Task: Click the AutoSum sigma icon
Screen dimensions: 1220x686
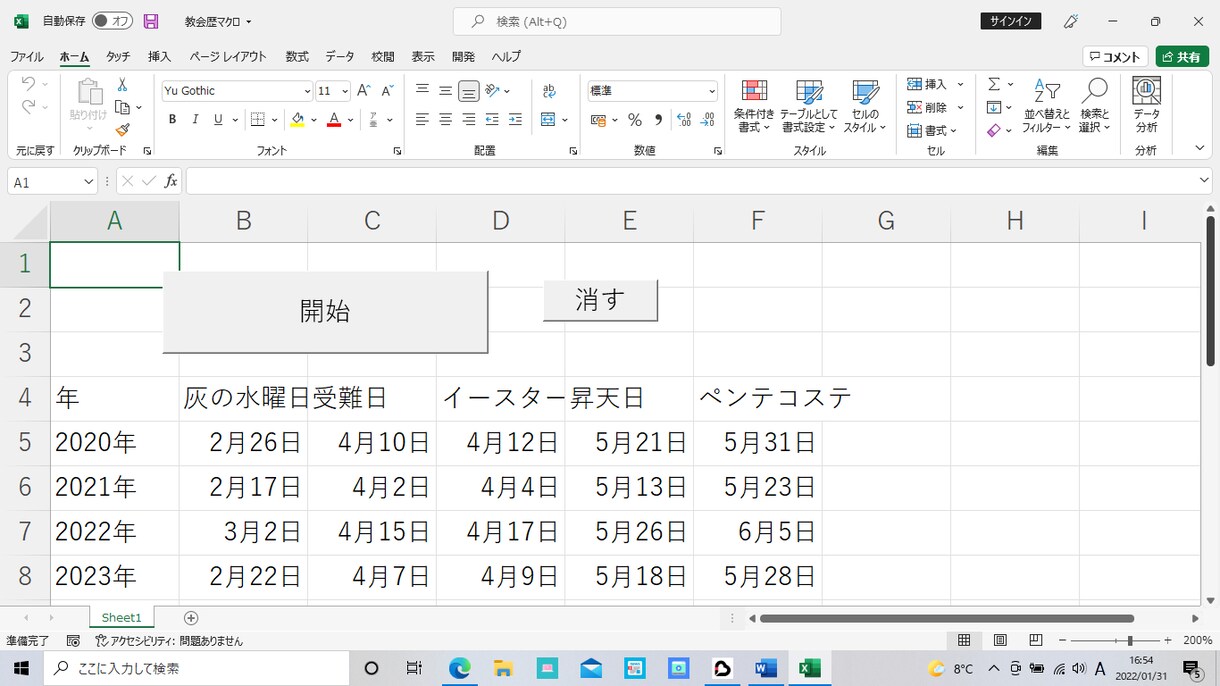Action: coord(994,85)
